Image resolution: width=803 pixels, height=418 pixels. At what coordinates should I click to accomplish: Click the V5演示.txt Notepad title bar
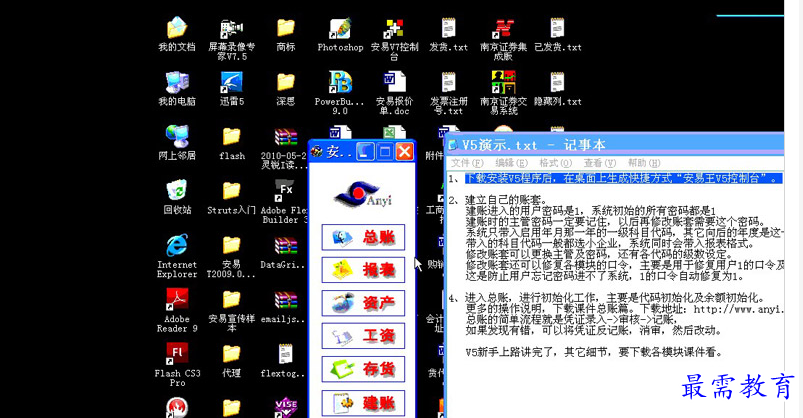point(615,145)
